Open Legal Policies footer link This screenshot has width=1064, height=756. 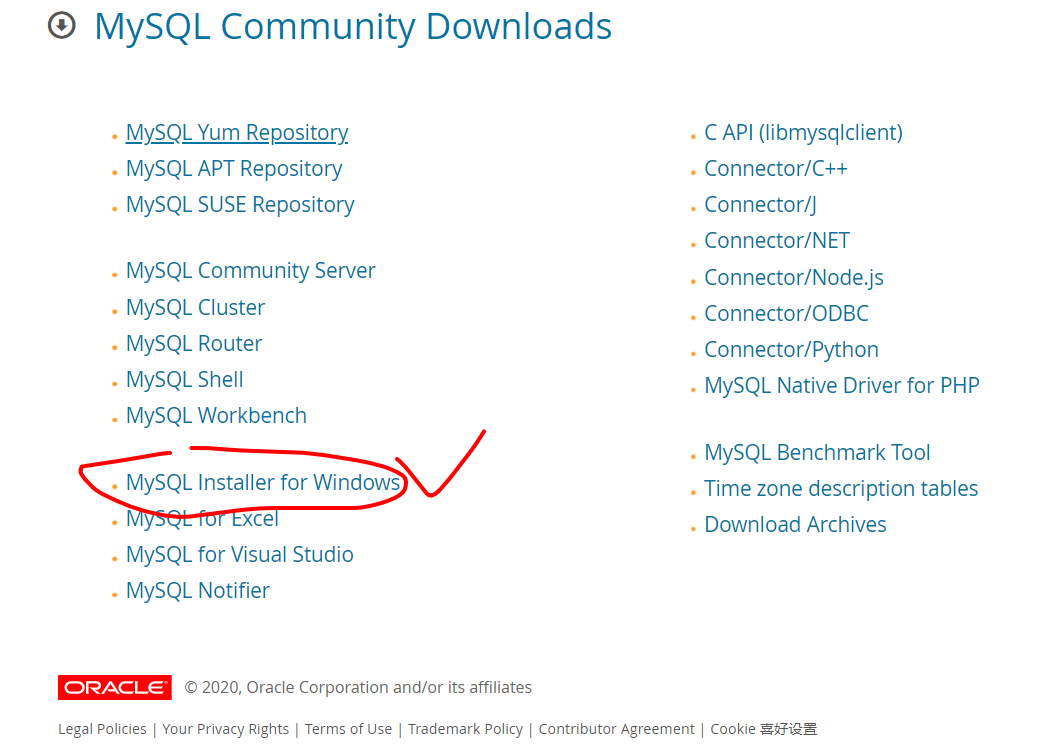pyautogui.click(x=102, y=729)
